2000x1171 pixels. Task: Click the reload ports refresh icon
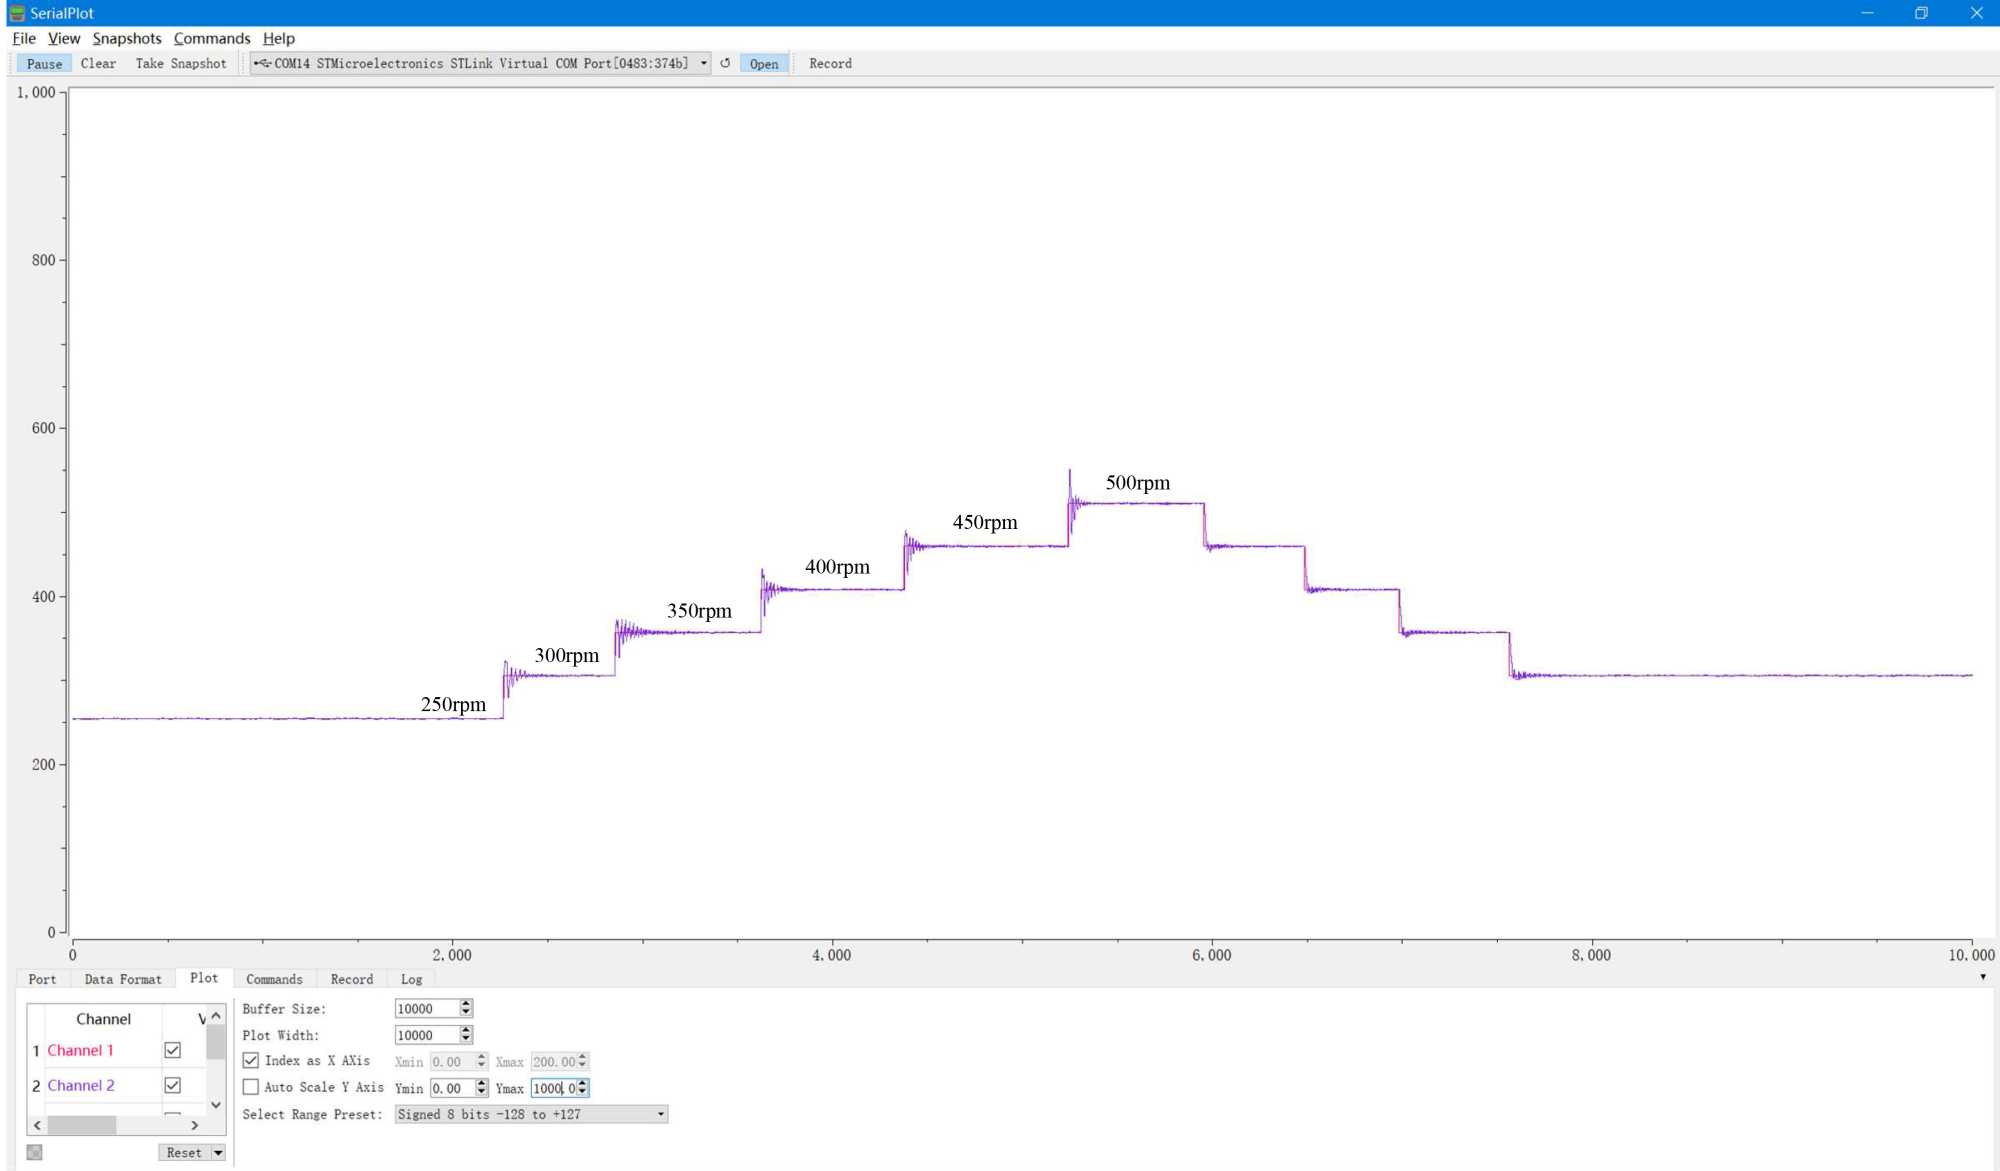pyautogui.click(x=725, y=63)
